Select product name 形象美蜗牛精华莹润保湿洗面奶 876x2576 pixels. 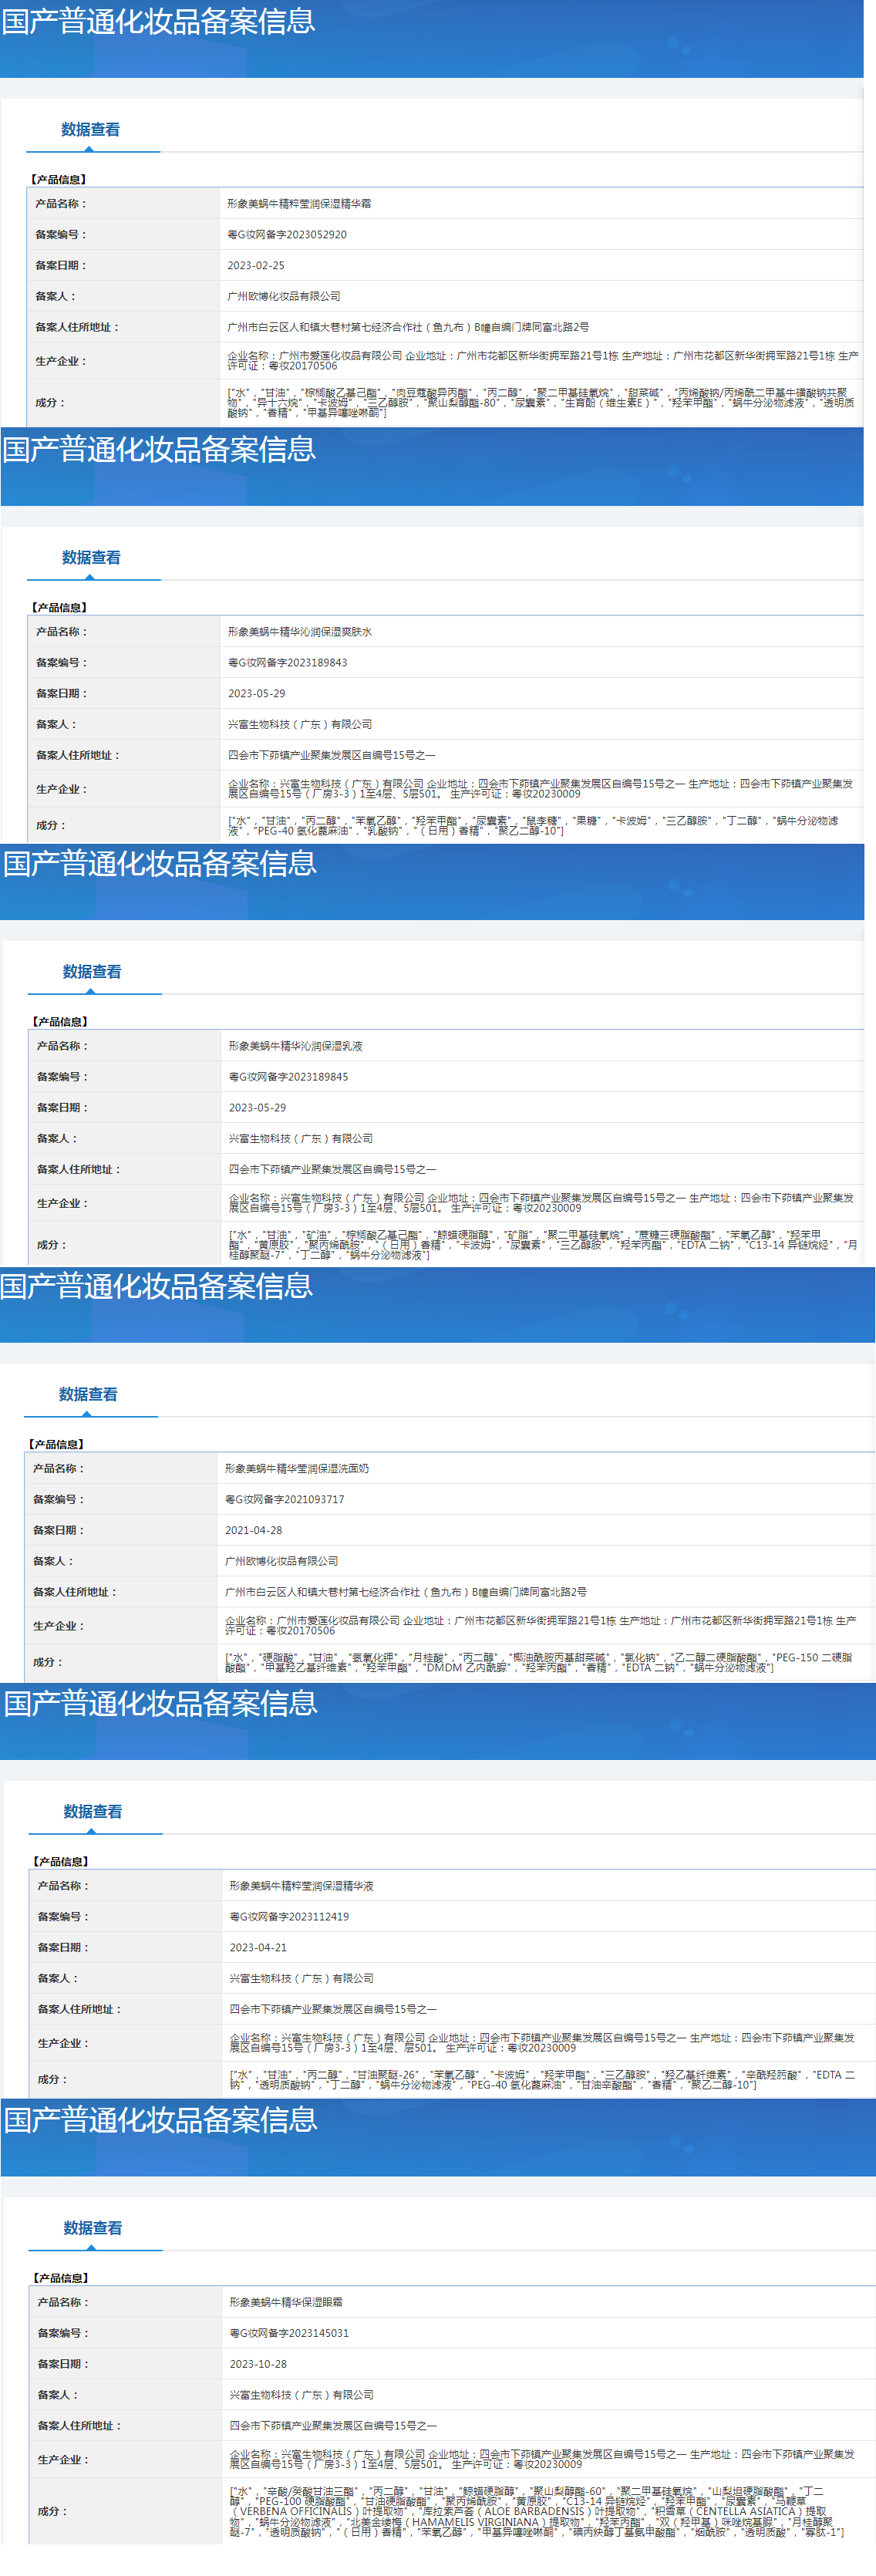click(297, 1468)
